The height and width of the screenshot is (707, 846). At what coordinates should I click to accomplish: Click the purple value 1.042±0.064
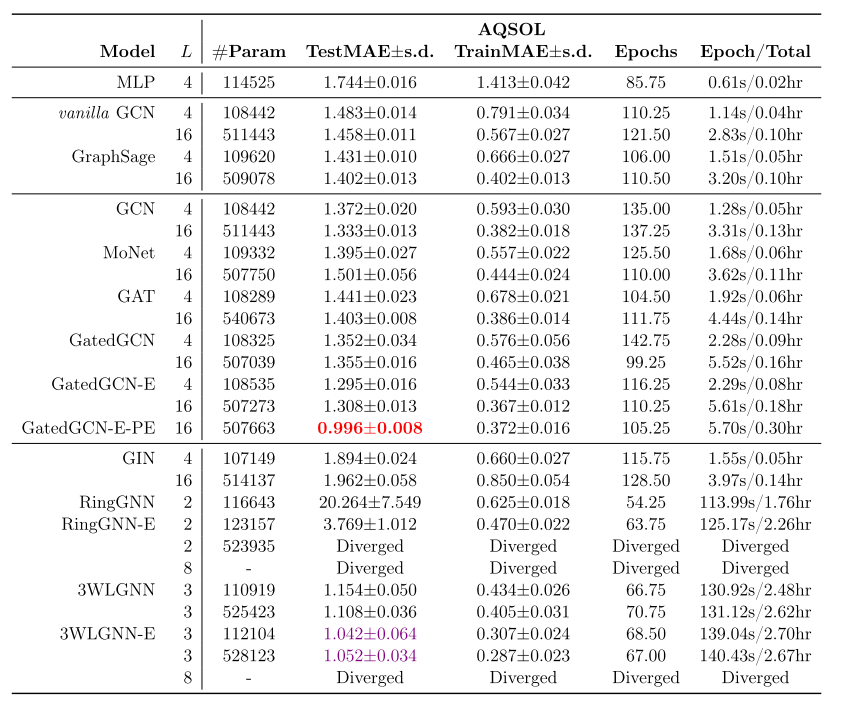tap(371, 633)
